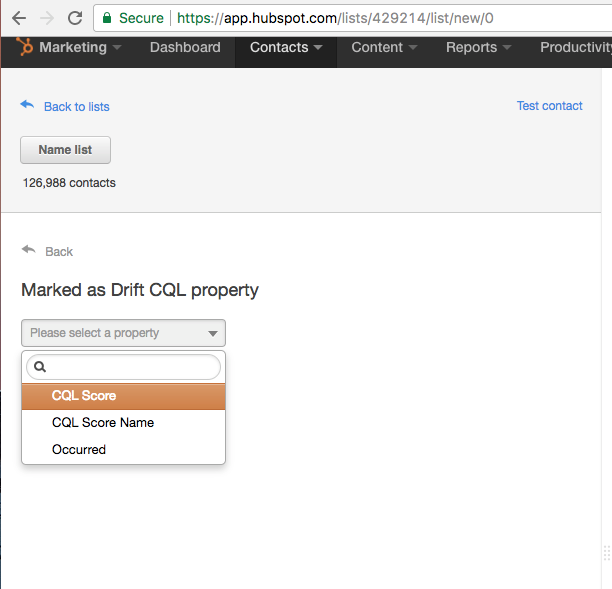Click the '126,988 contacts' count text

(69, 183)
